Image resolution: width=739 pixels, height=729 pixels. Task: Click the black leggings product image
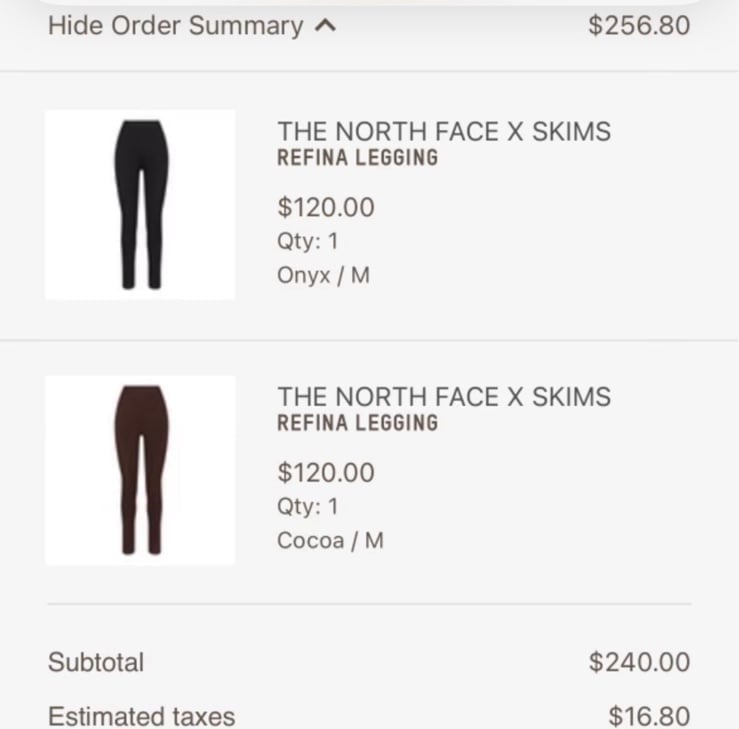[141, 205]
